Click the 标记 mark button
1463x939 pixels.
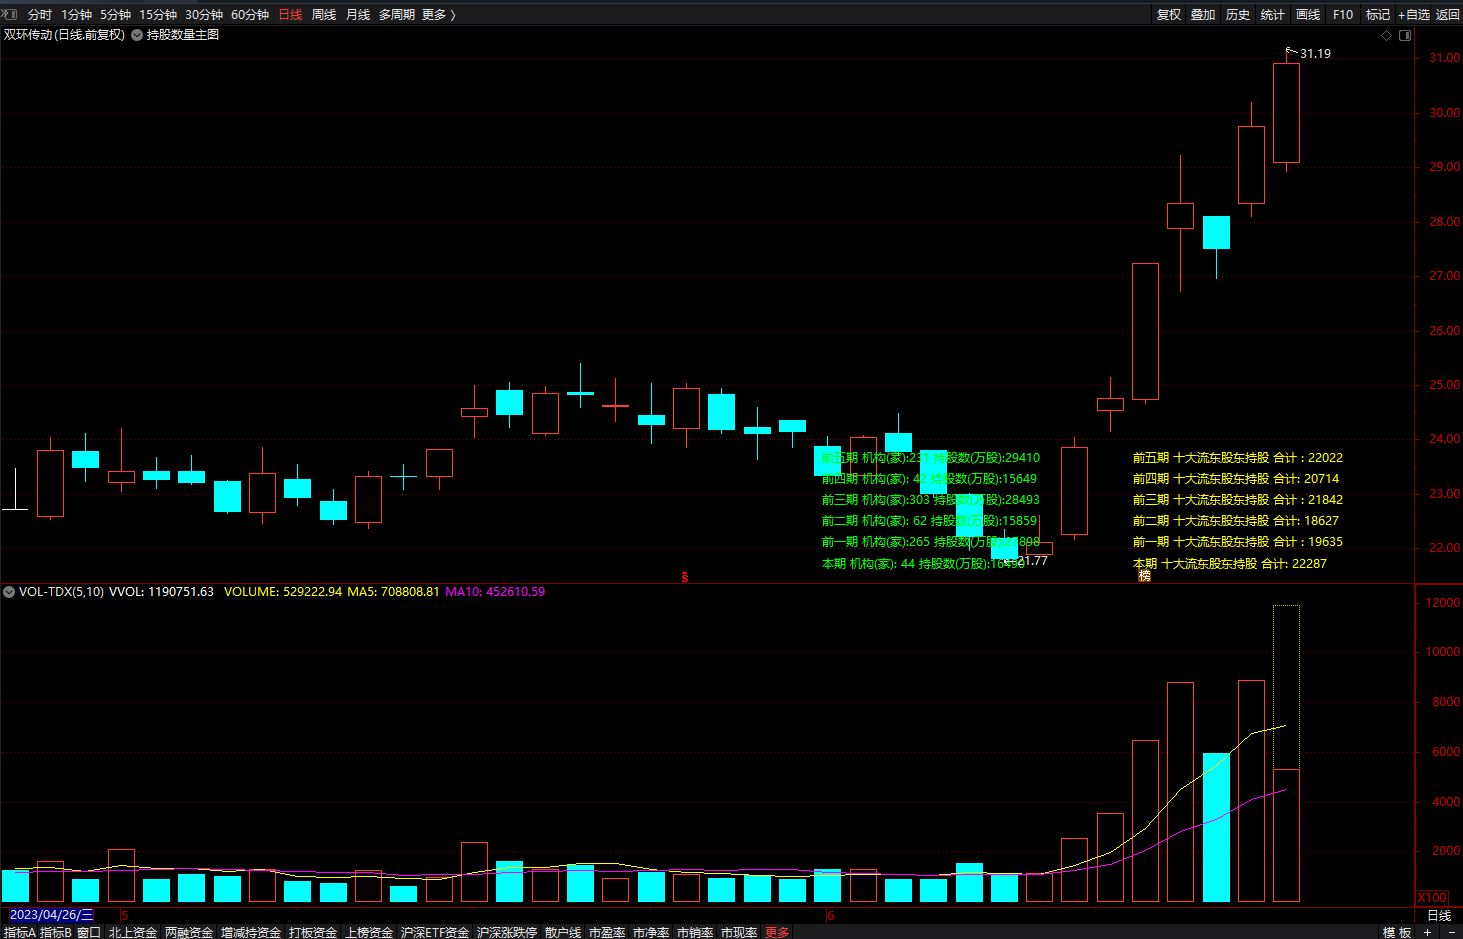point(1378,15)
